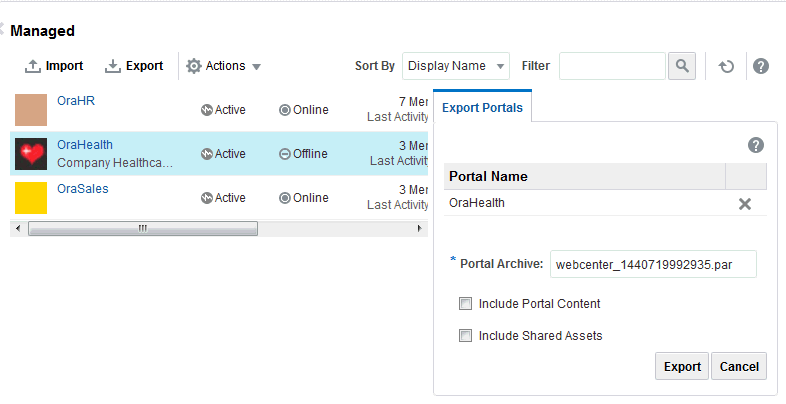Click the refresh portals icon
786x404 pixels.
(727, 67)
